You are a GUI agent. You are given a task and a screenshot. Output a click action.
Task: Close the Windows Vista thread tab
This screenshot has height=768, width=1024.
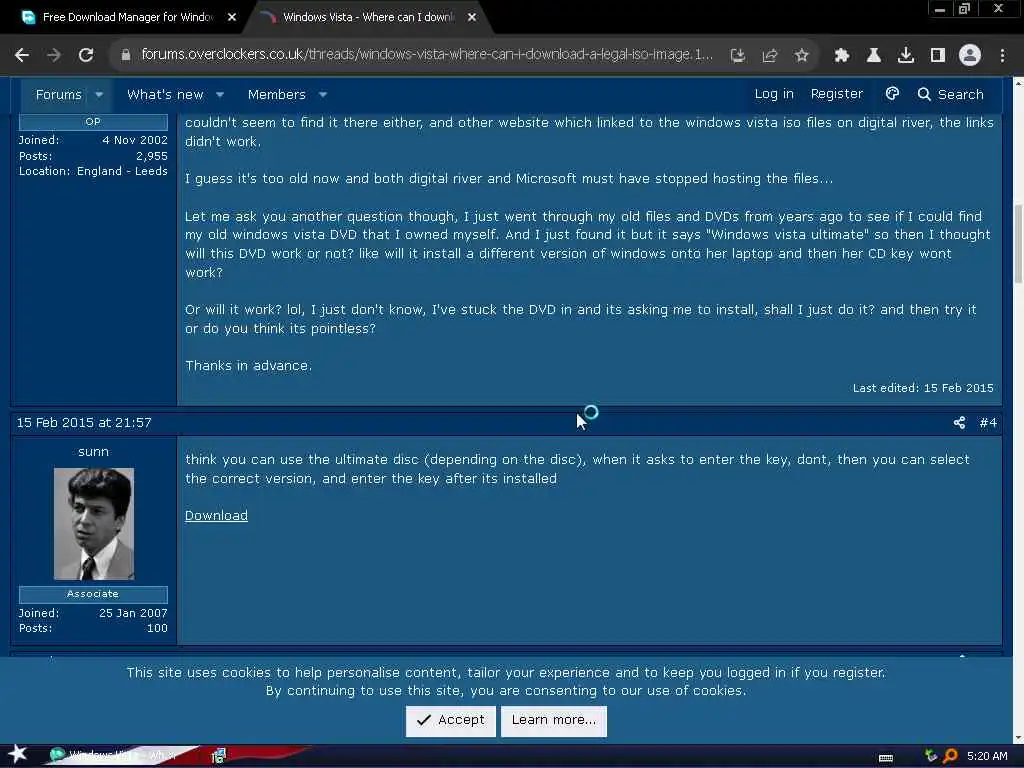point(472,17)
